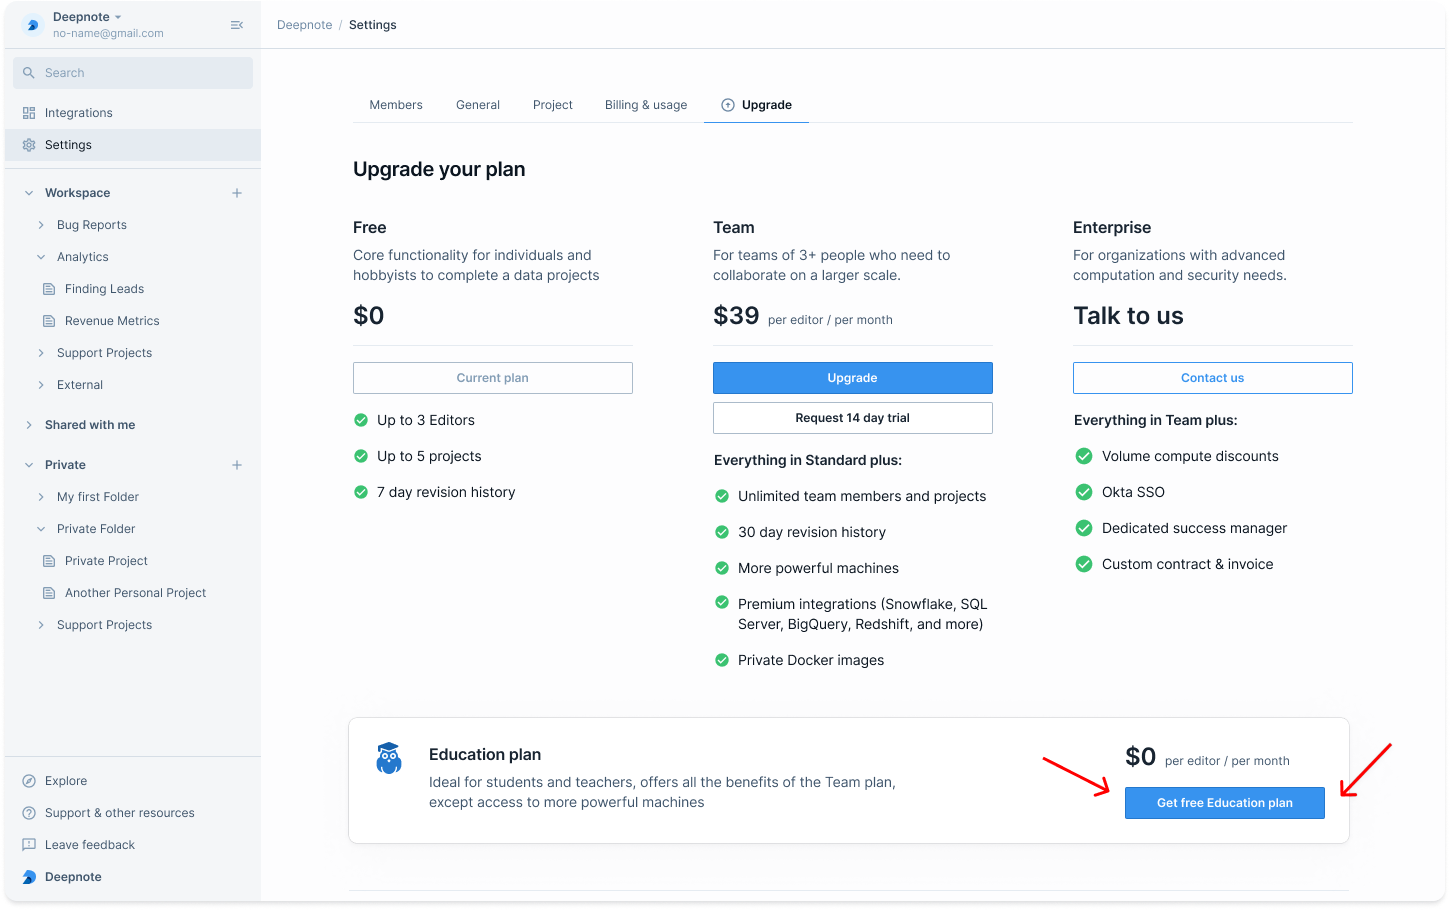This screenshot has width=1450, height=910.
Task: Click the Upgrade tab arrow icon
Action: 728,105
